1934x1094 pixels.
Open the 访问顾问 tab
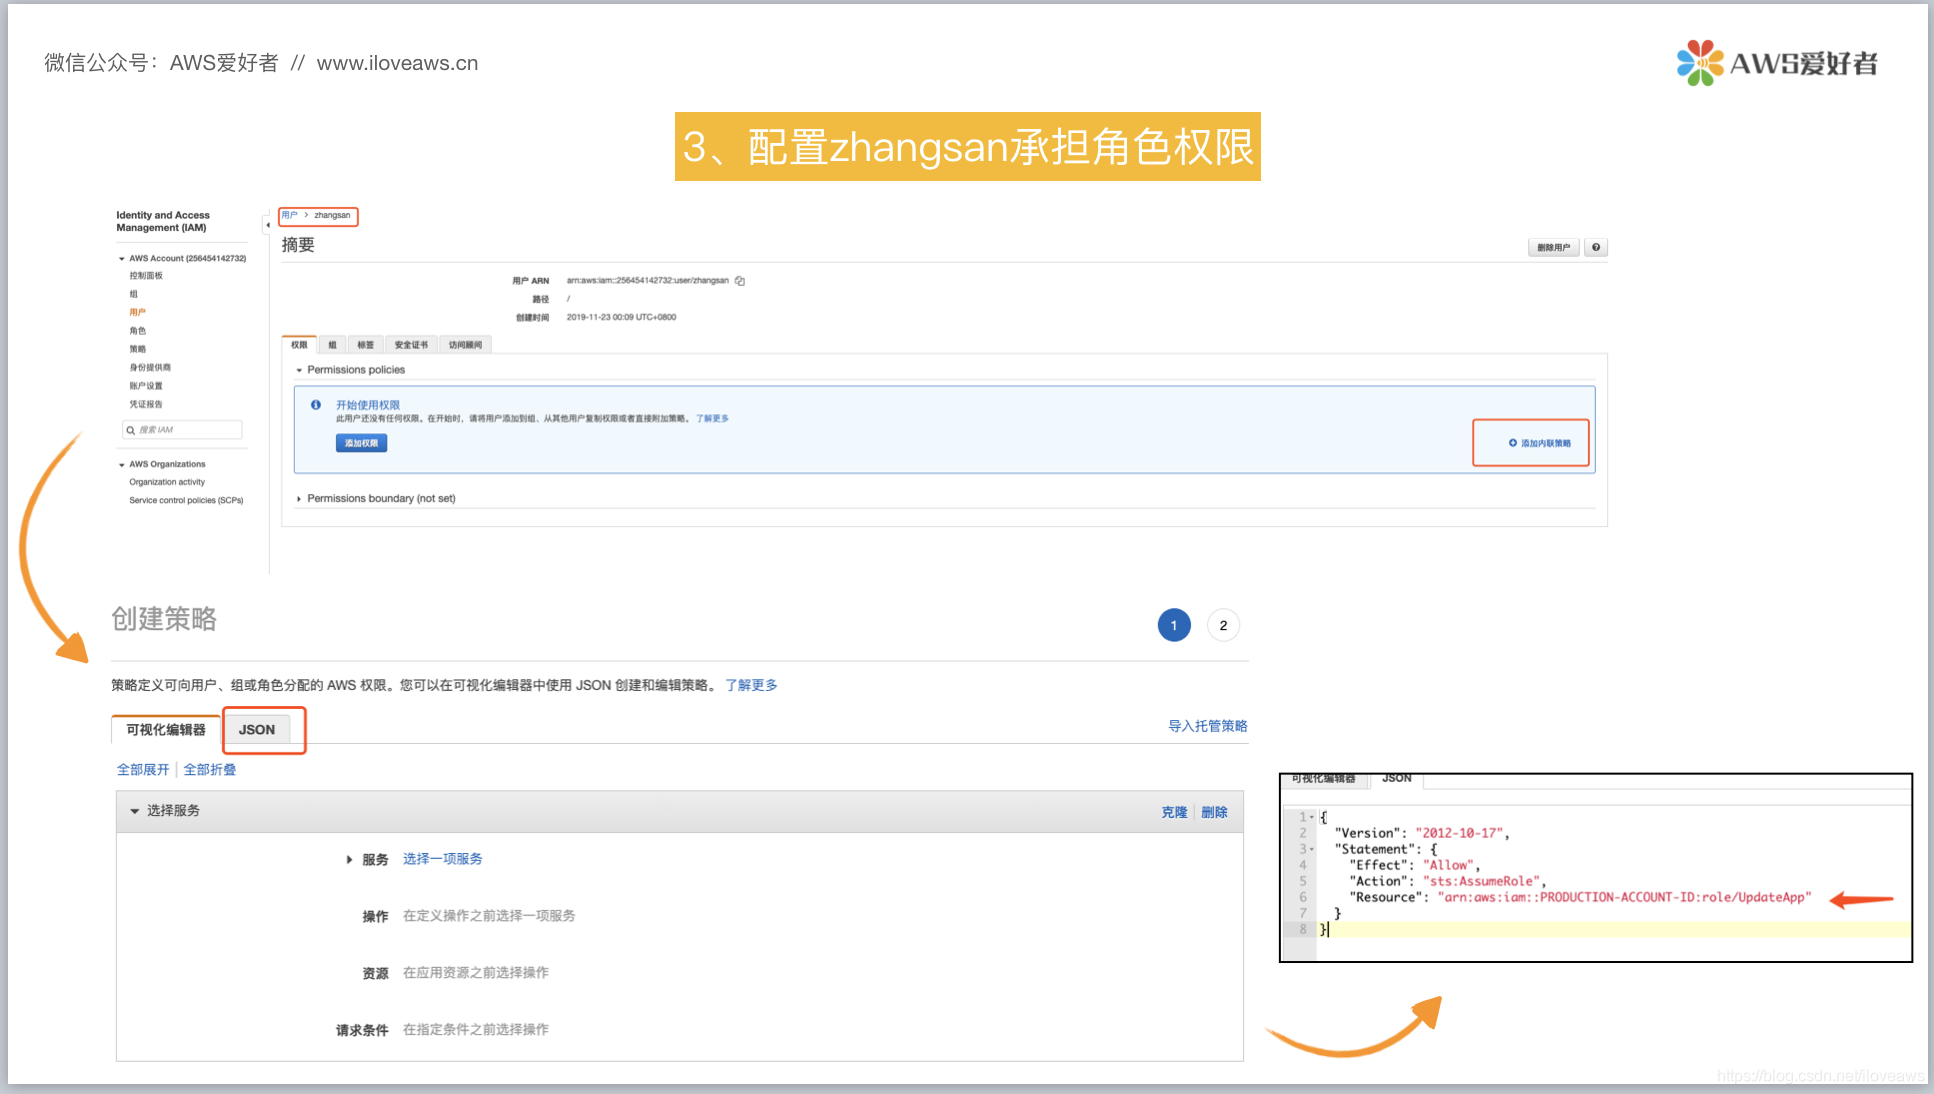(x=465, y=345)
